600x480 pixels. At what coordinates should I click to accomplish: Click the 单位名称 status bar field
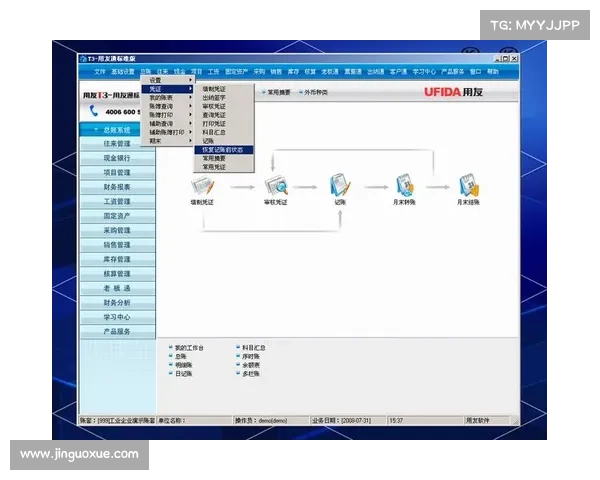coord(194,420)
